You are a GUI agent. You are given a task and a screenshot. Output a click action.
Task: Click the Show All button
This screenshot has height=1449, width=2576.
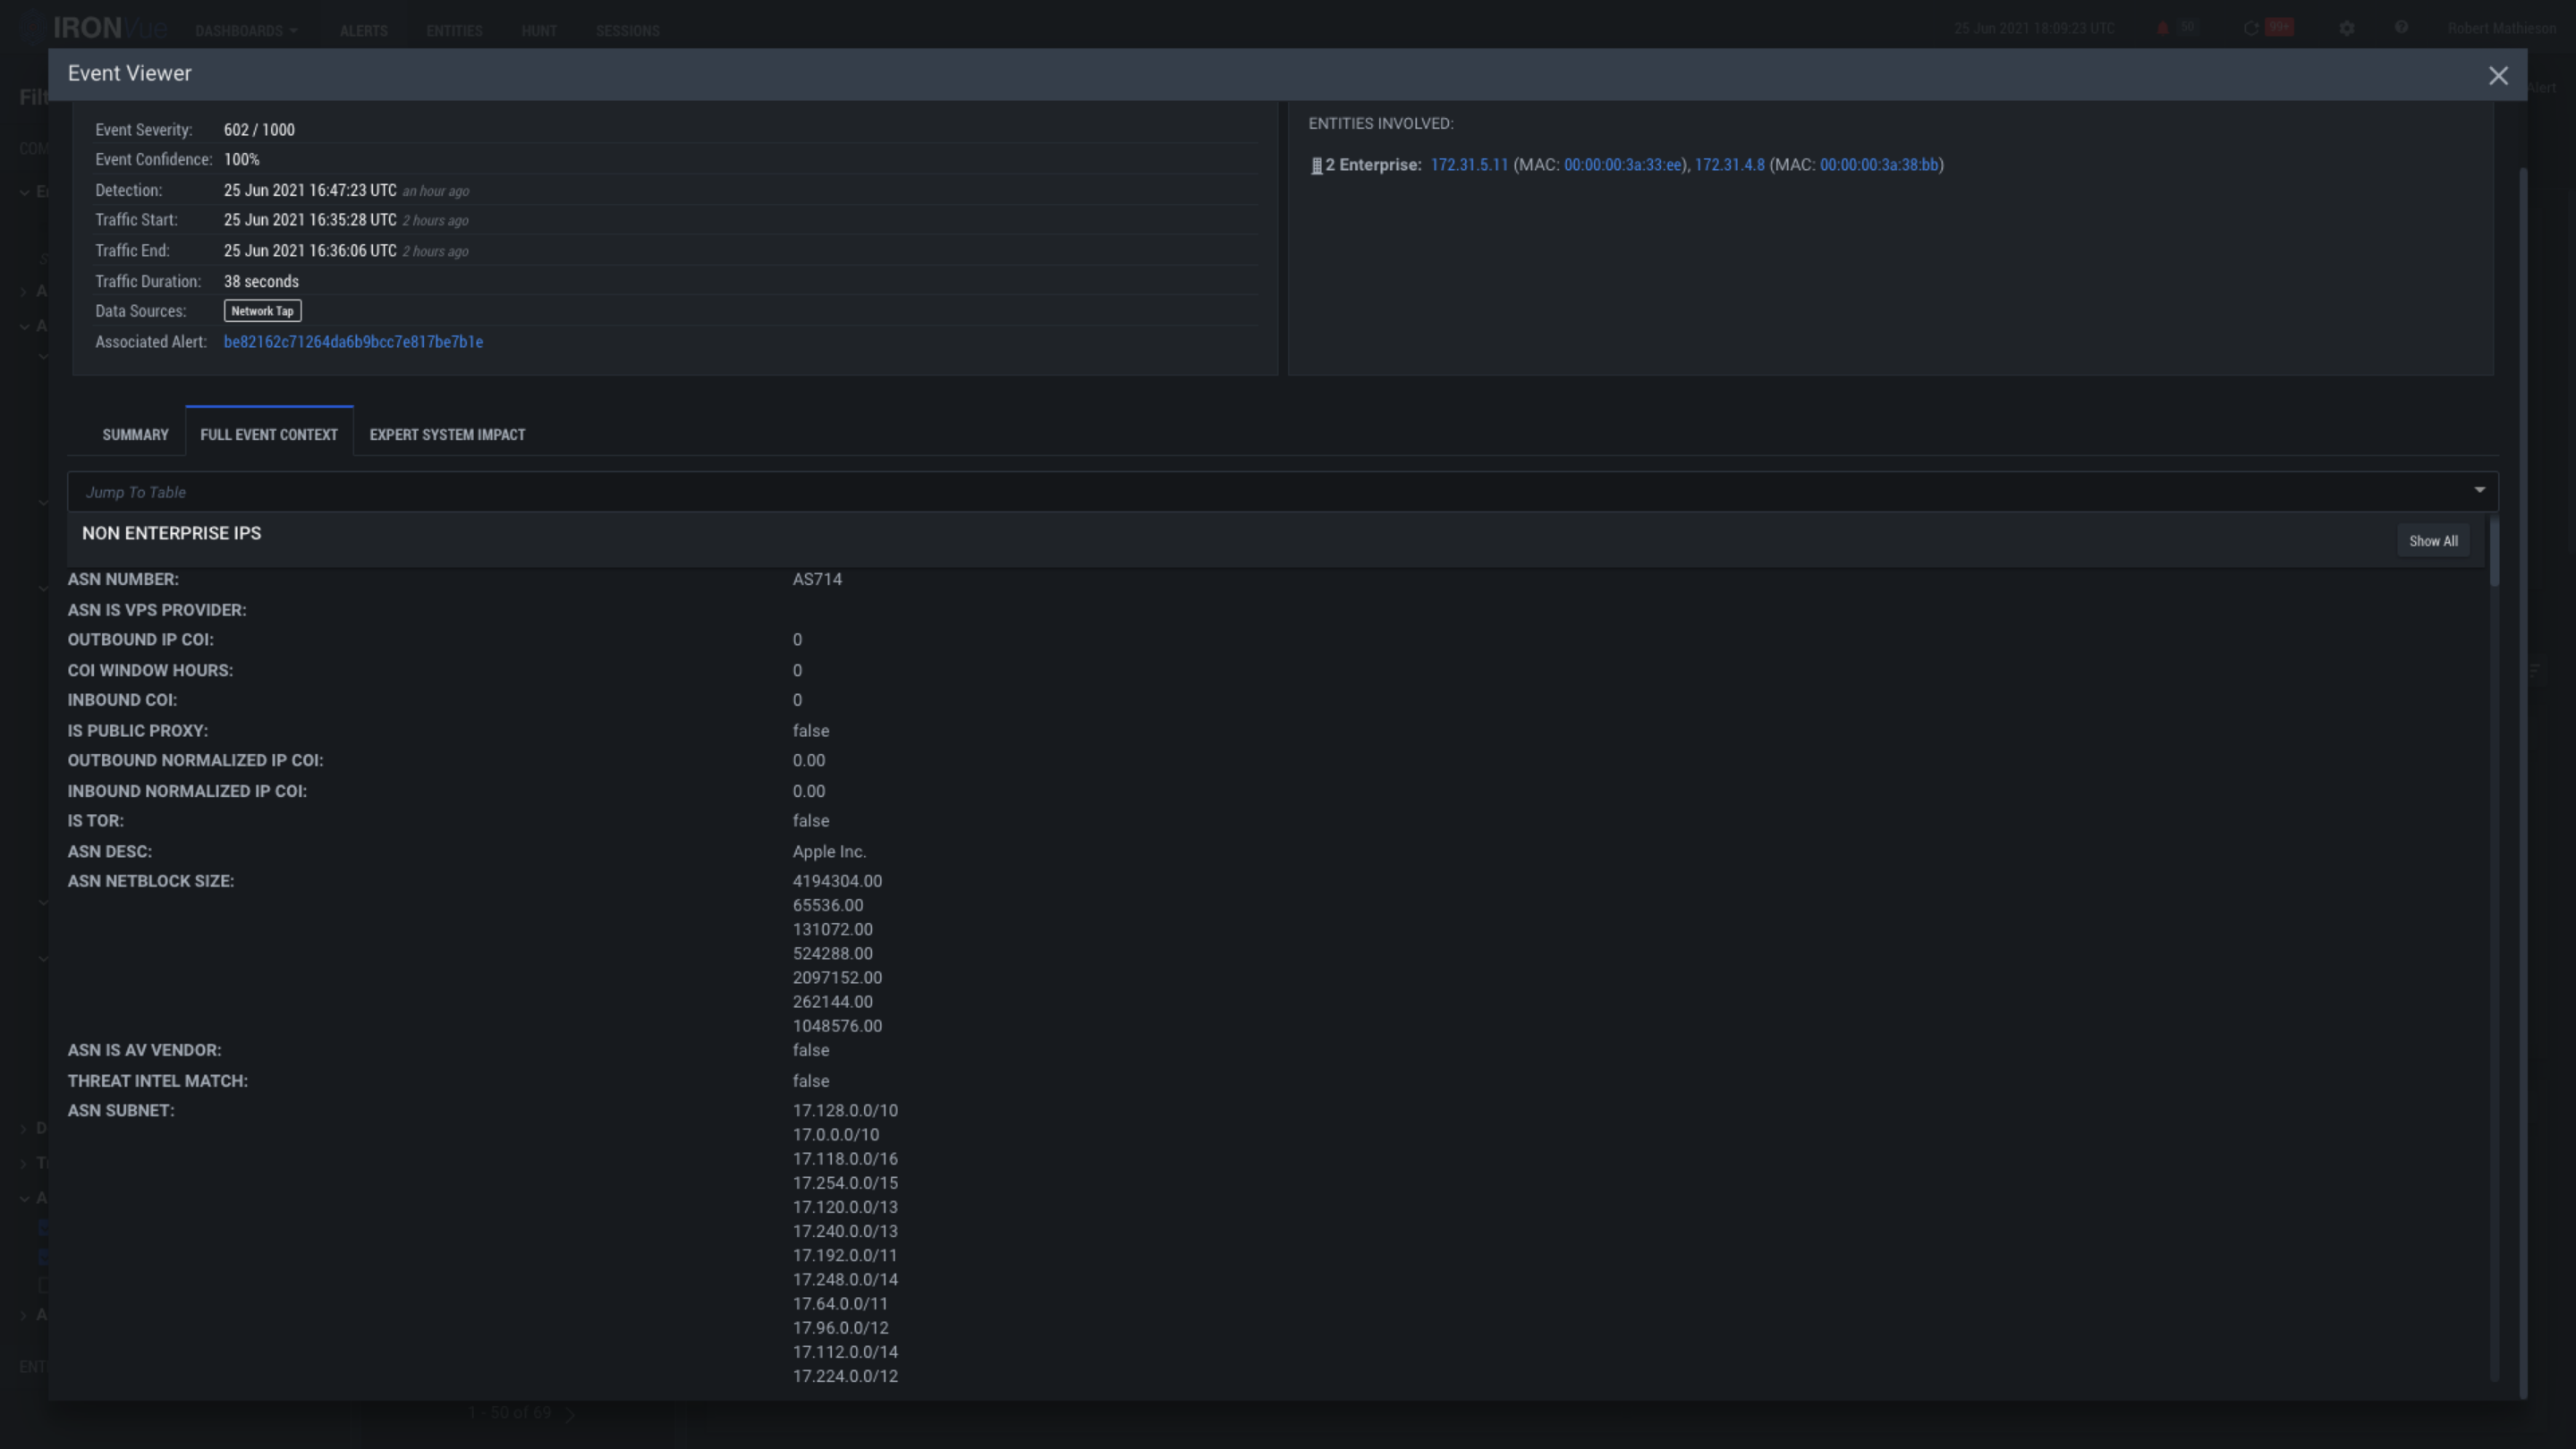point(2432,541)
